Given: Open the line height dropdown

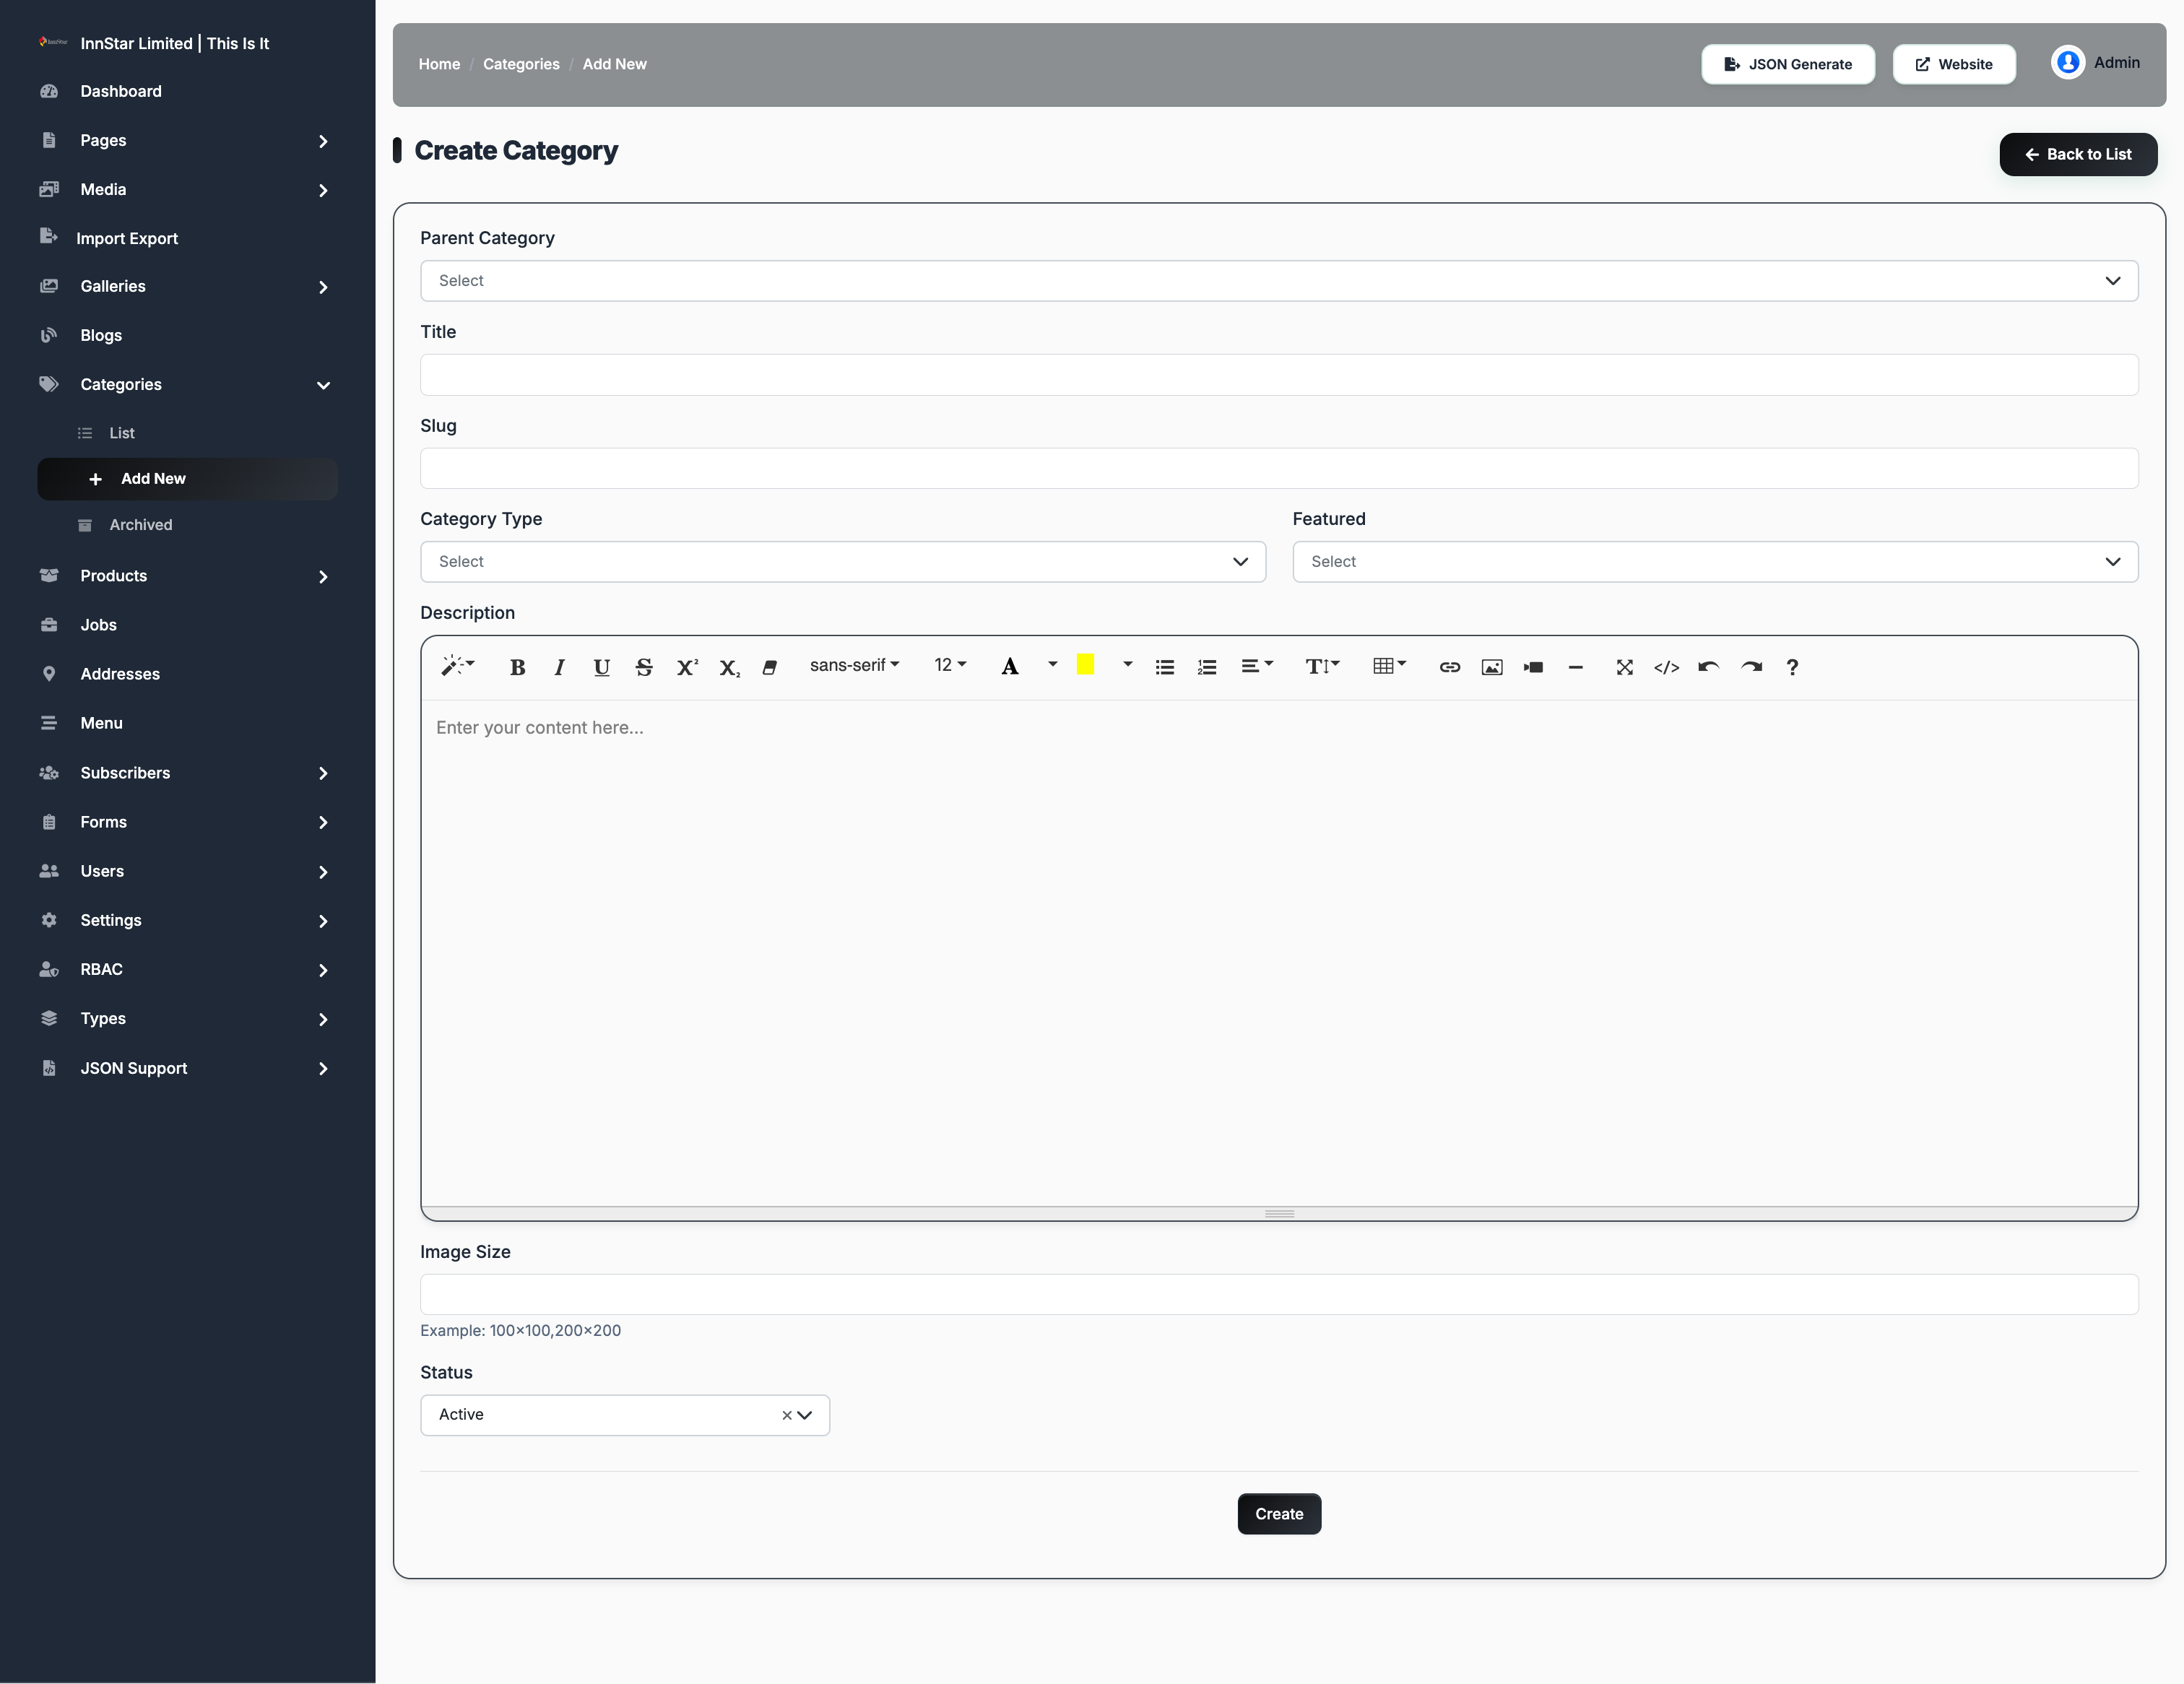Looking at the screenshot, I should click(x=1322, y=666).
